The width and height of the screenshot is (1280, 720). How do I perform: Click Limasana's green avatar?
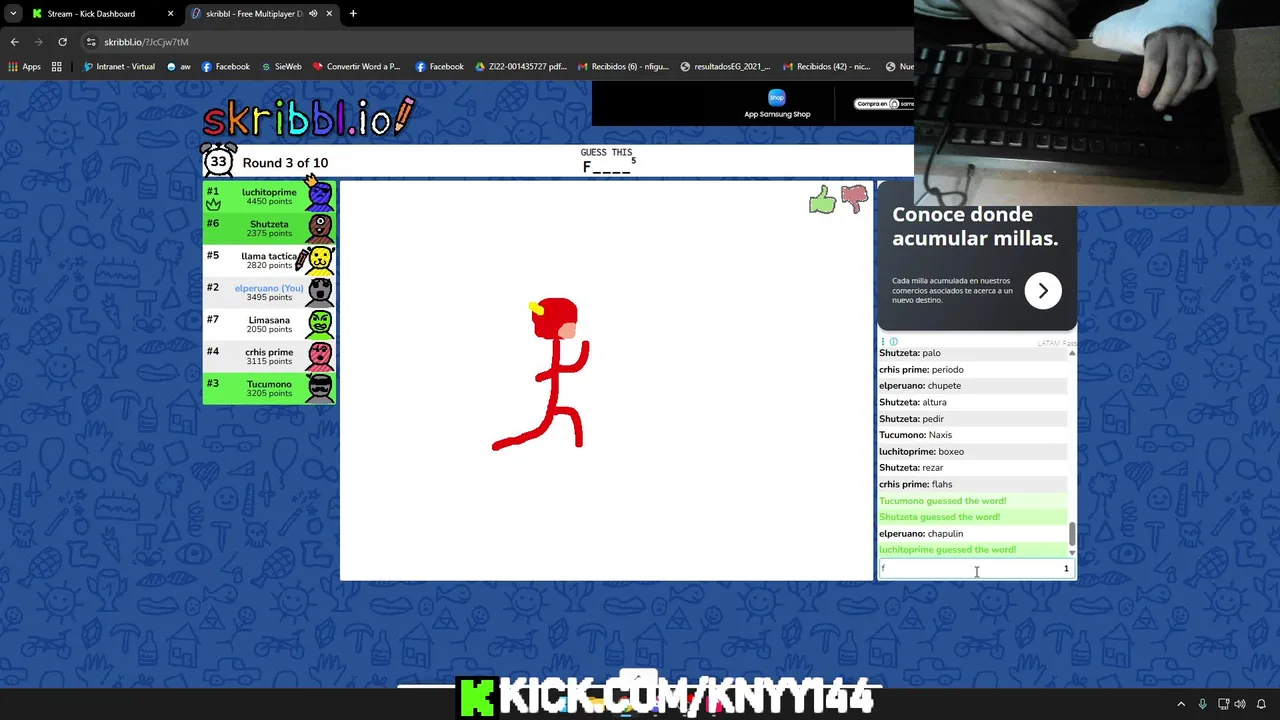[320, 324]
